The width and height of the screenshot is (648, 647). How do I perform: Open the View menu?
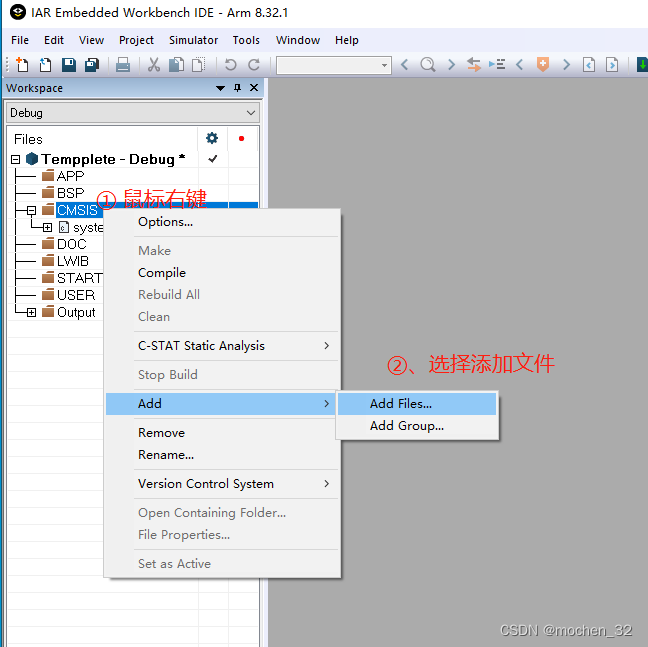(91, 40)
